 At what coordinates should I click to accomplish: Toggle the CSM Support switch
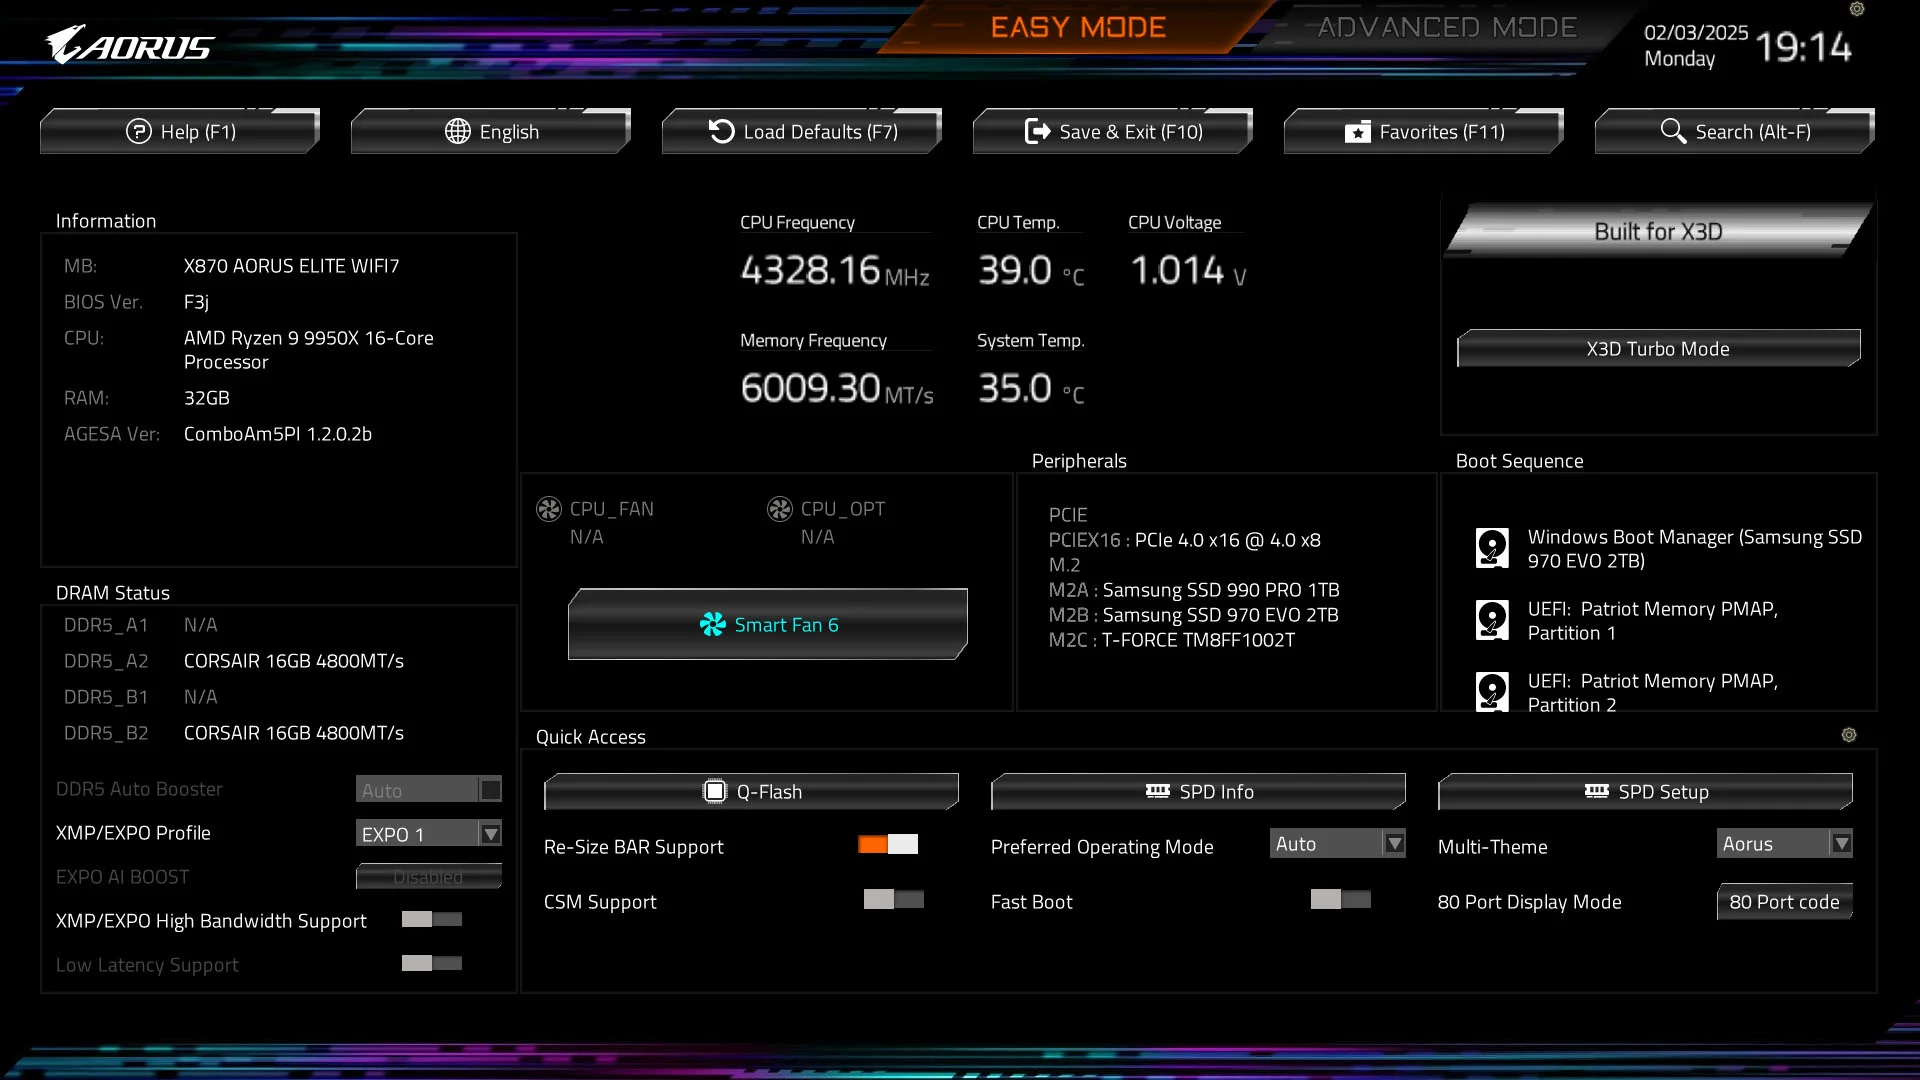[x=893, y=900]
